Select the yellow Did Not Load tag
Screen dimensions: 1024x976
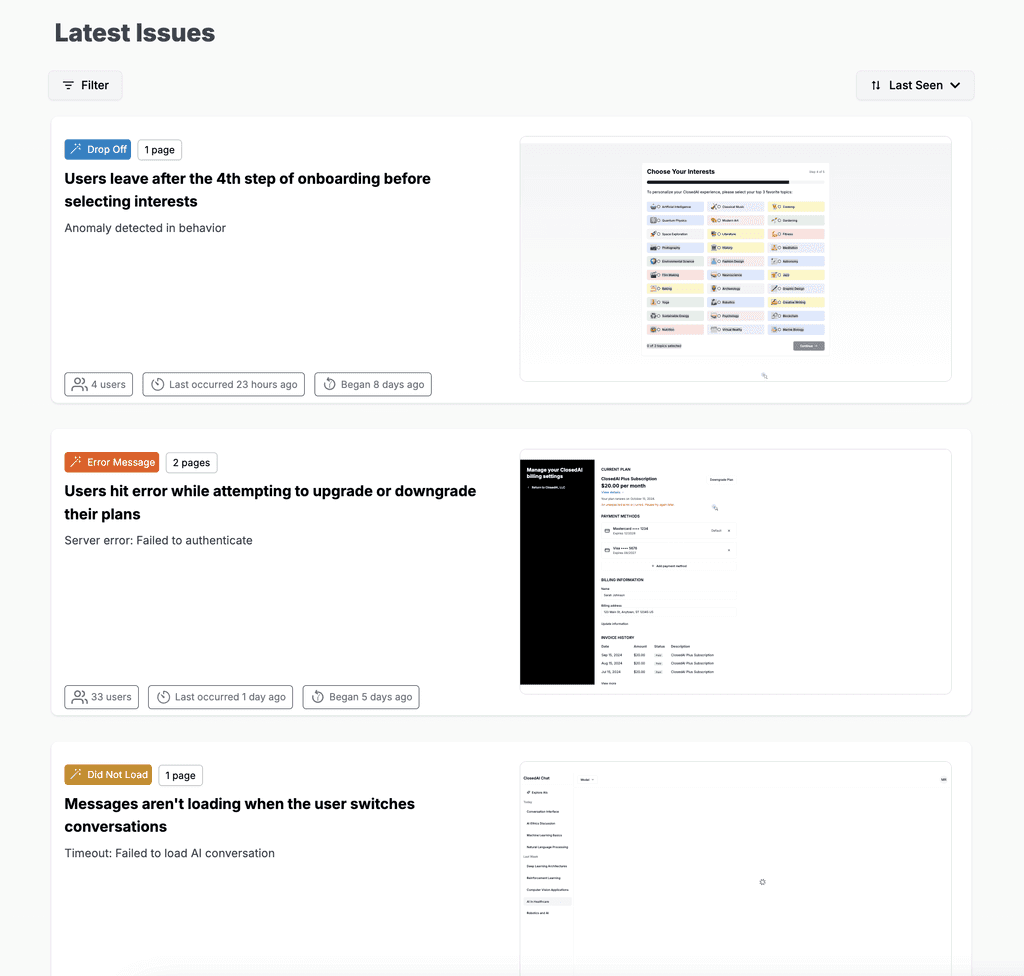107,774
